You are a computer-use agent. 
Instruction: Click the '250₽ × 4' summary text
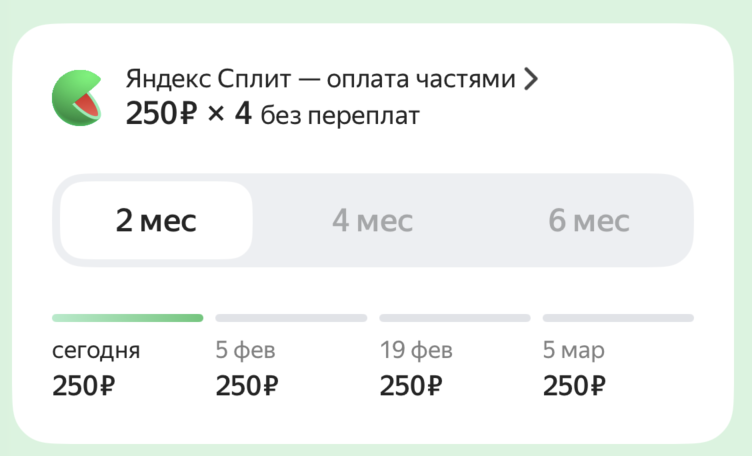tap(188, 115)
